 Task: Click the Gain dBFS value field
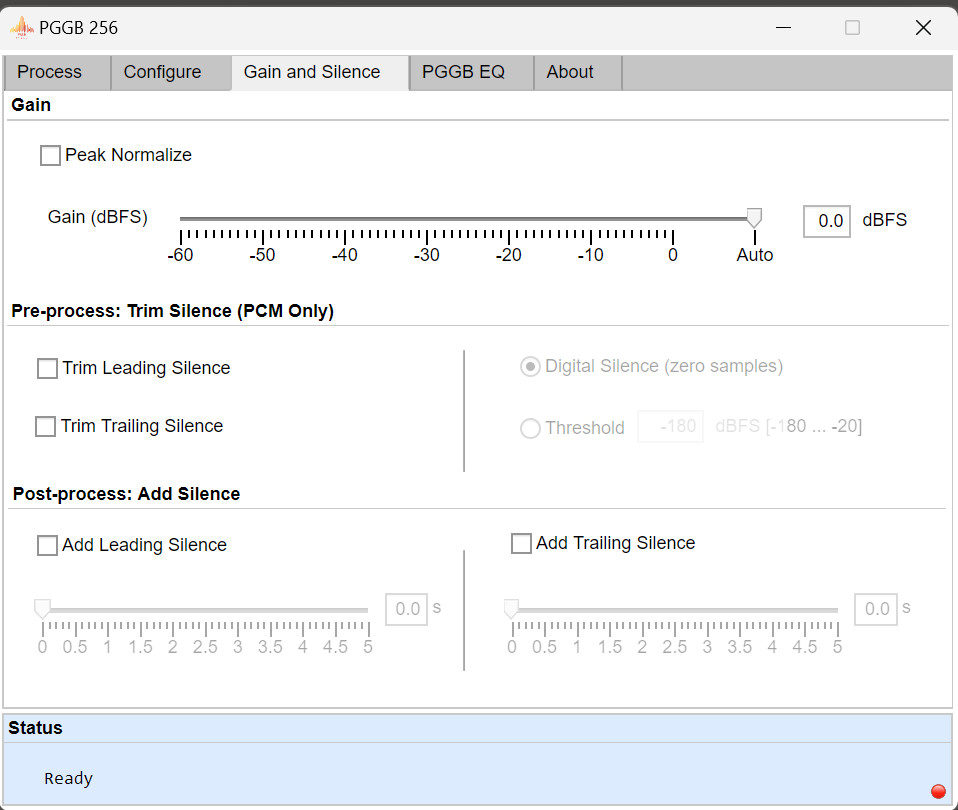coord(827,221)
